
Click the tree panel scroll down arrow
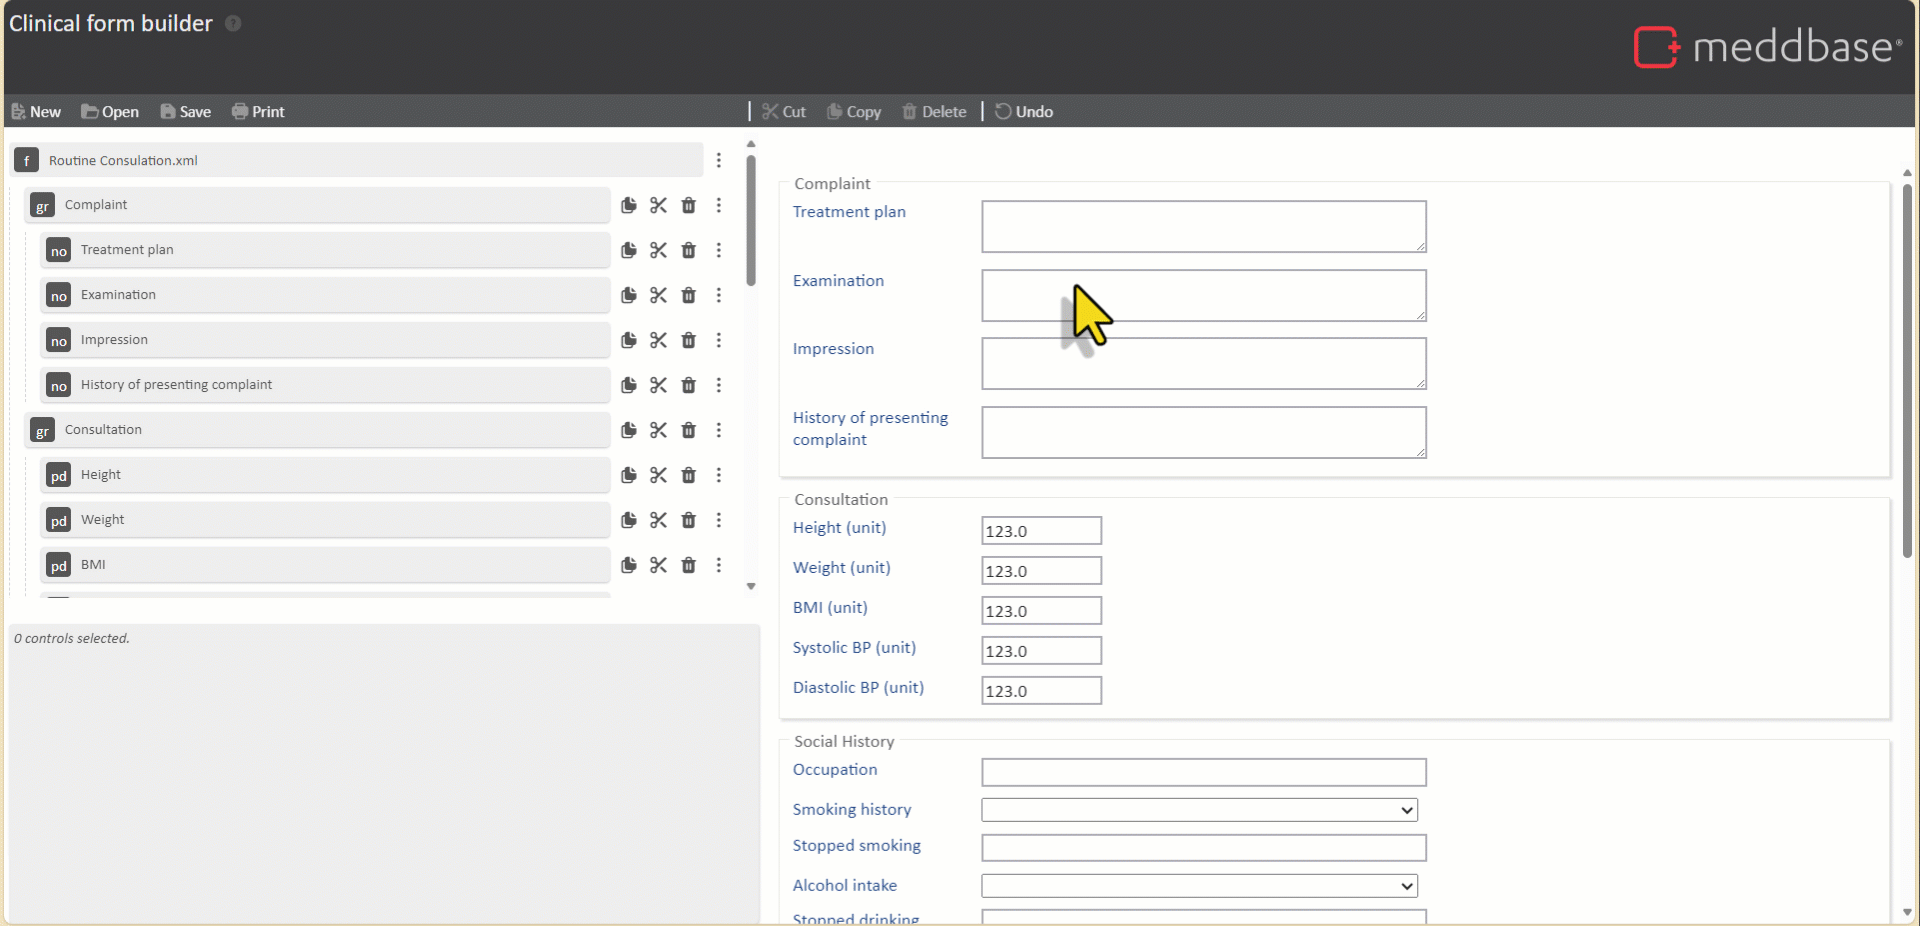point(751,587)
